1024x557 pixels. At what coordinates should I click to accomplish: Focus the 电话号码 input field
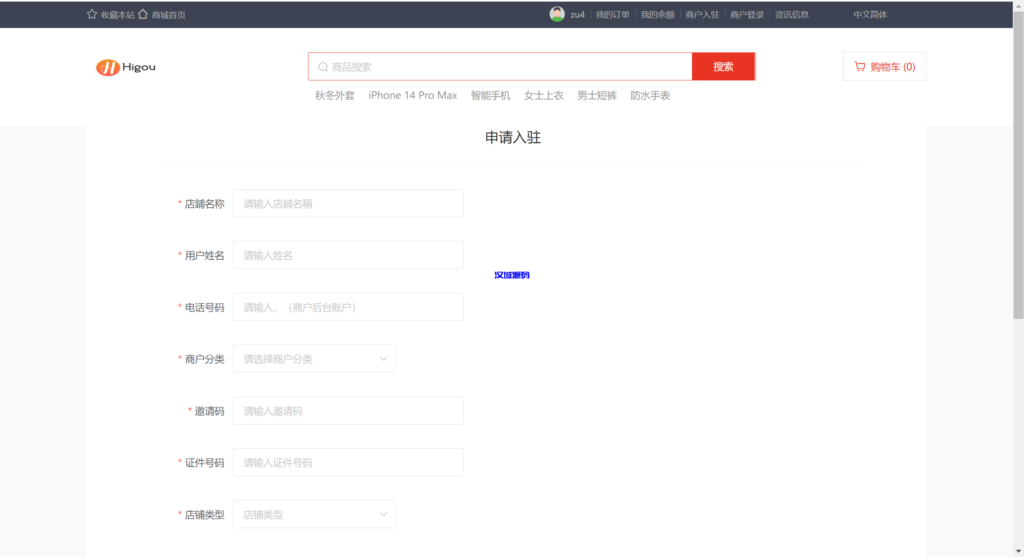click(348, 307)
